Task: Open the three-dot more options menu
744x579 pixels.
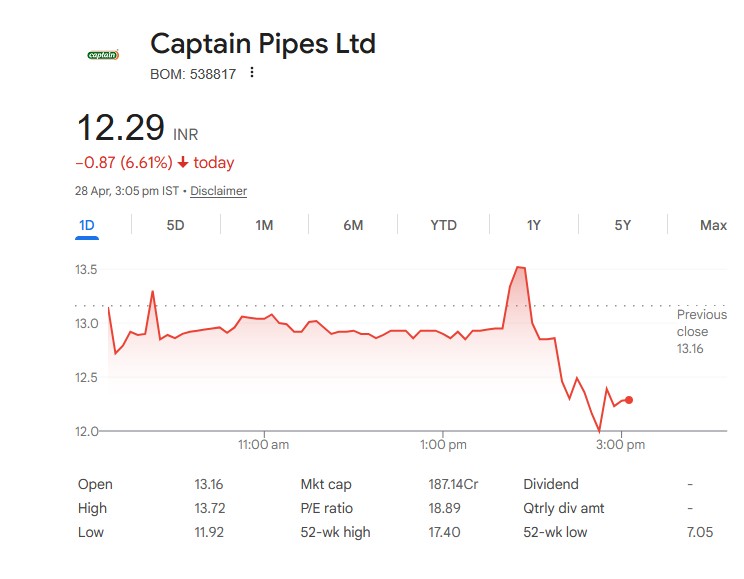Action: pos(252,73)
